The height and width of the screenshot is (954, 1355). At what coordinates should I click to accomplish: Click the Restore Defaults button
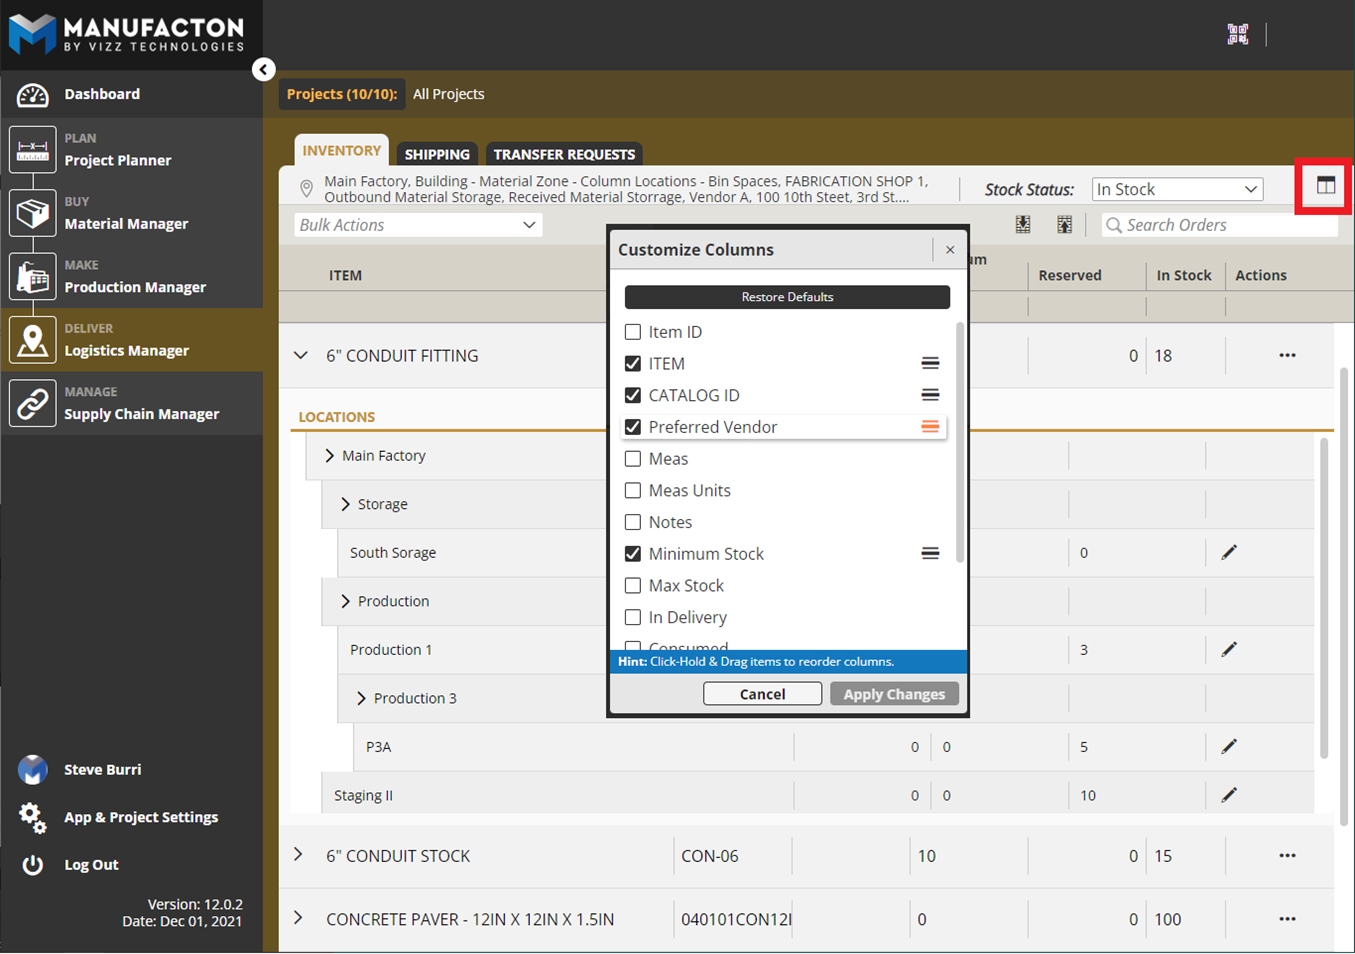(787, 297)
